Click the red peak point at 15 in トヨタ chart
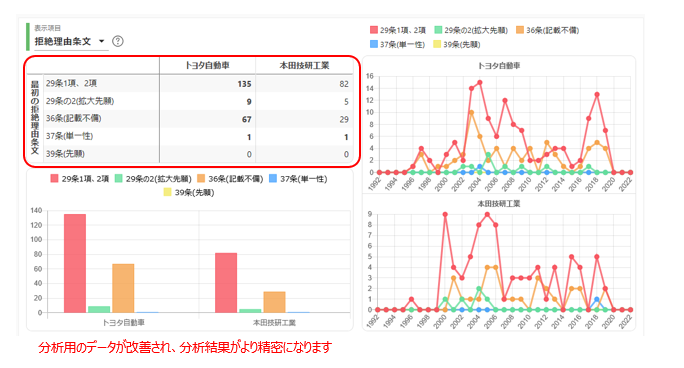The height and width of the screenshot is (368, 684). [x=480, y=82]
